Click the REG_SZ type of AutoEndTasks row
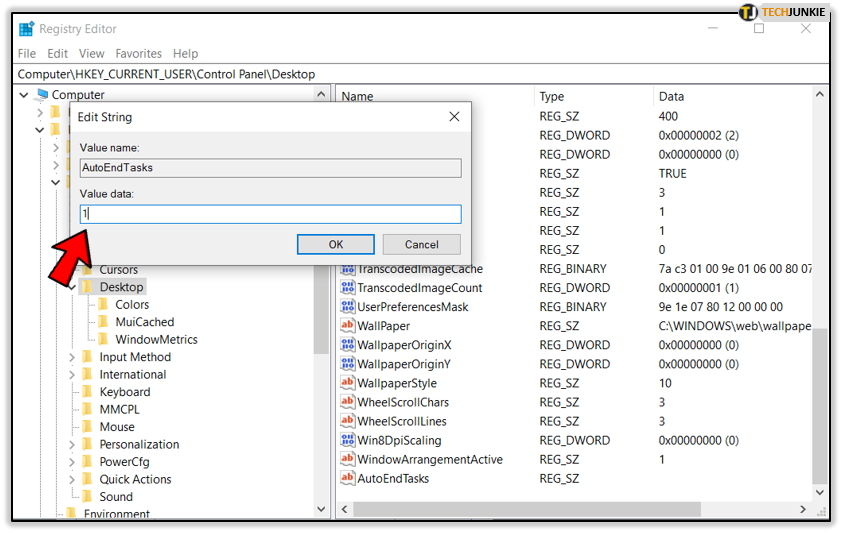 (x=559, y=478)
